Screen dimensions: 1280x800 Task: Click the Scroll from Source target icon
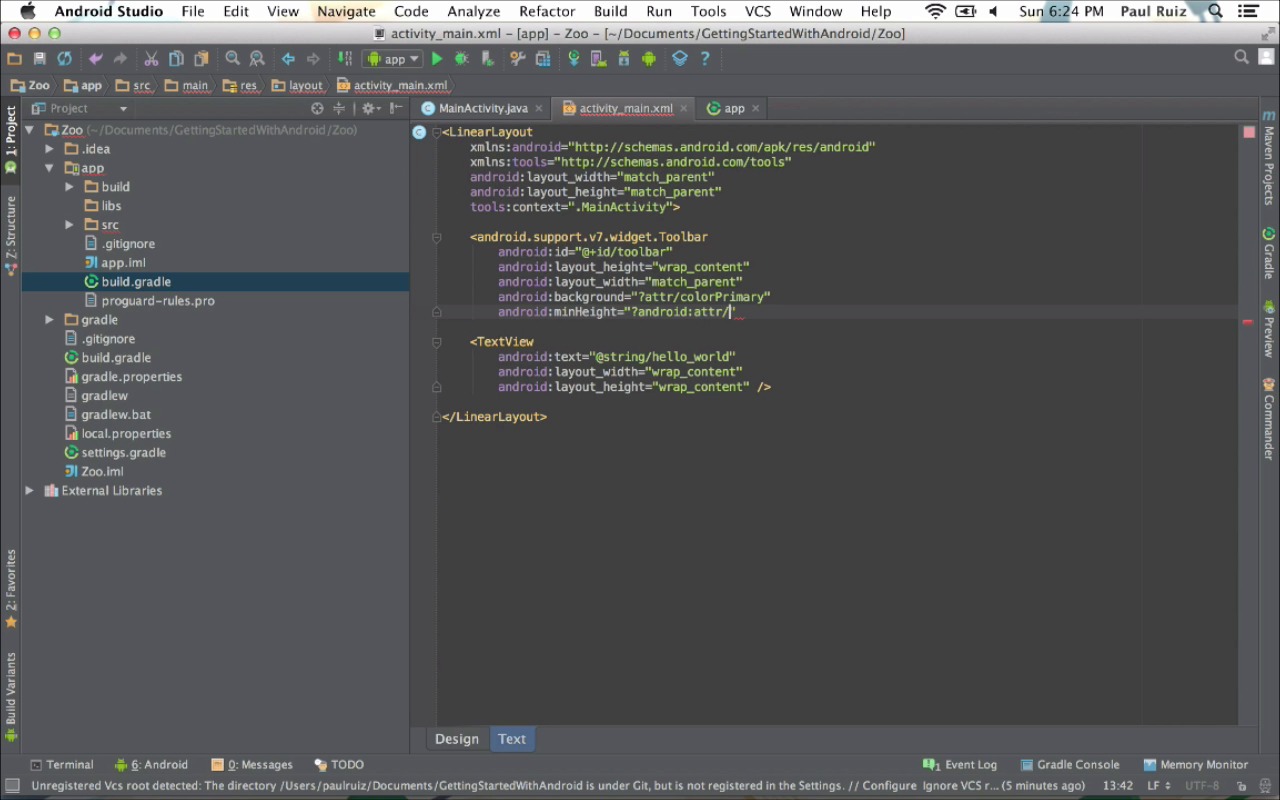click(x=317, y=108)
